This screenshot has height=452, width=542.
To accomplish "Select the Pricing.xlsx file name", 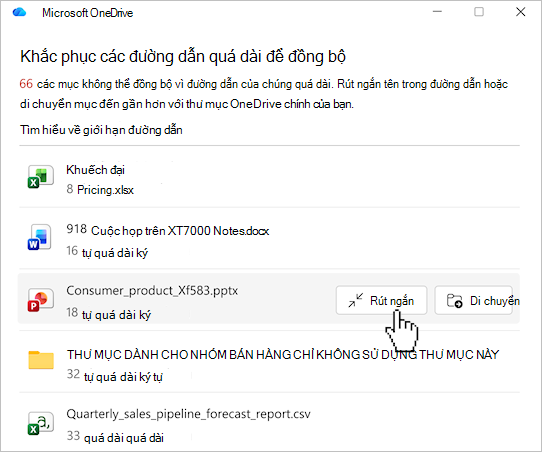I will click(105, 190).
